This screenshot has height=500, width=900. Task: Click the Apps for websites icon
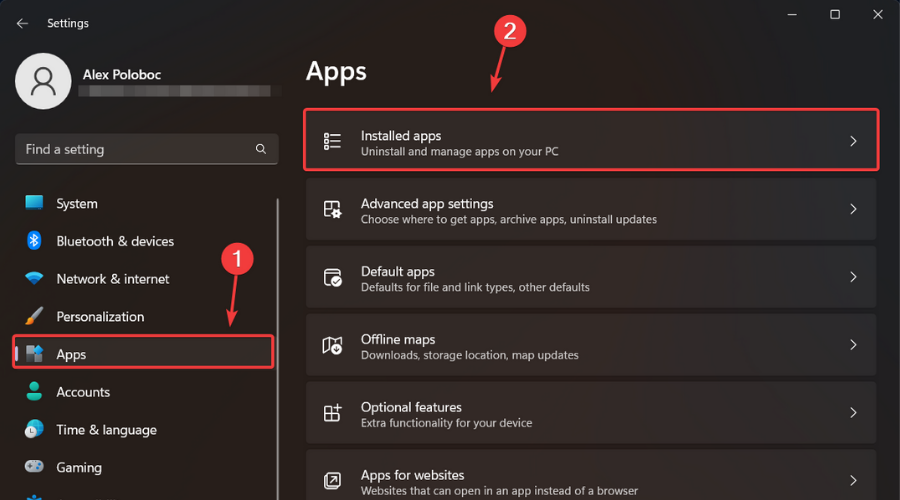[x=332, y=480]
